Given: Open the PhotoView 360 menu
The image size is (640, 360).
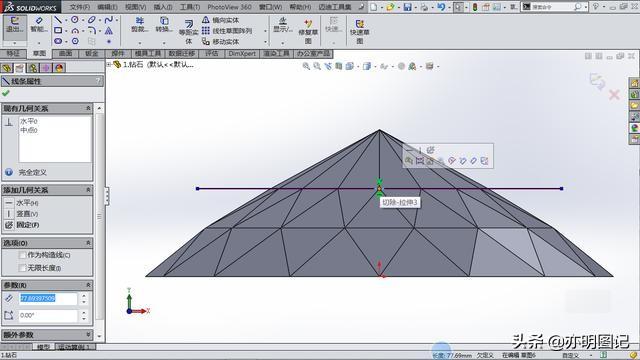Looking at the screenshot, I should click(x=229, y=7).
